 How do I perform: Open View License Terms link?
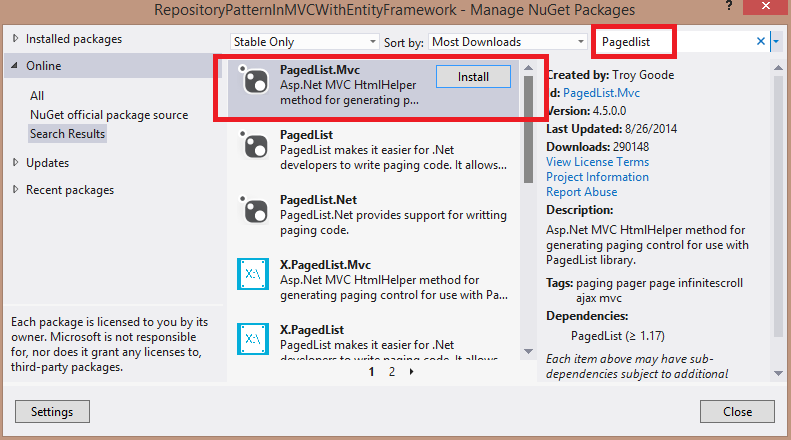pos(597,162)
